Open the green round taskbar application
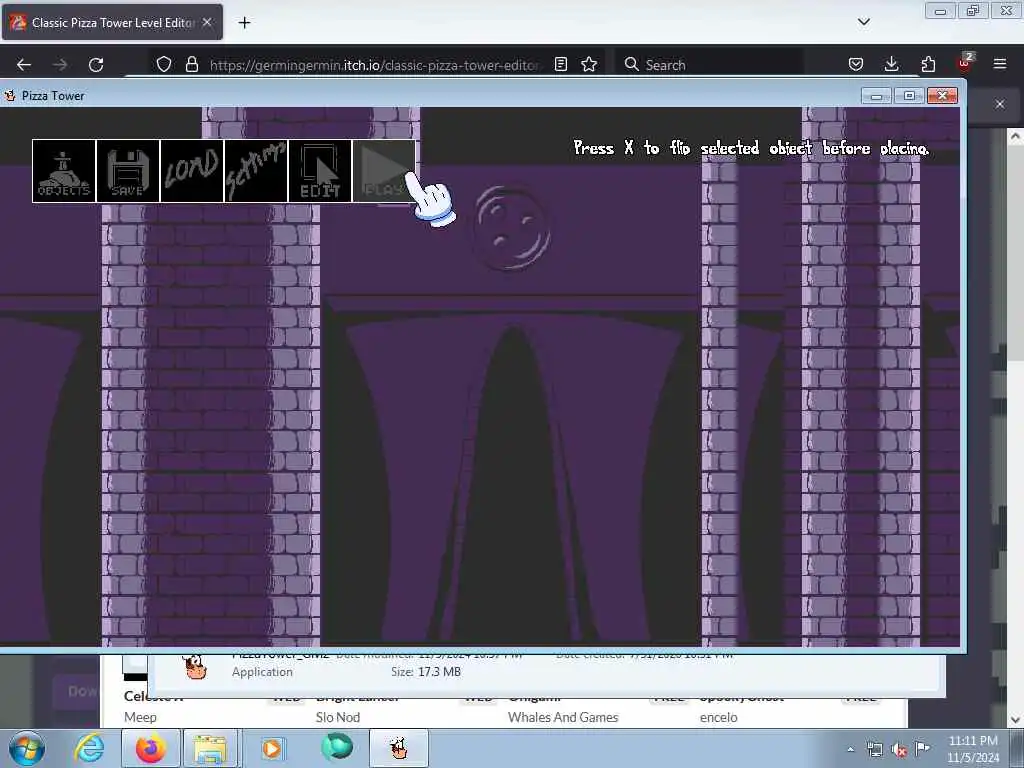 coord(337,747)
